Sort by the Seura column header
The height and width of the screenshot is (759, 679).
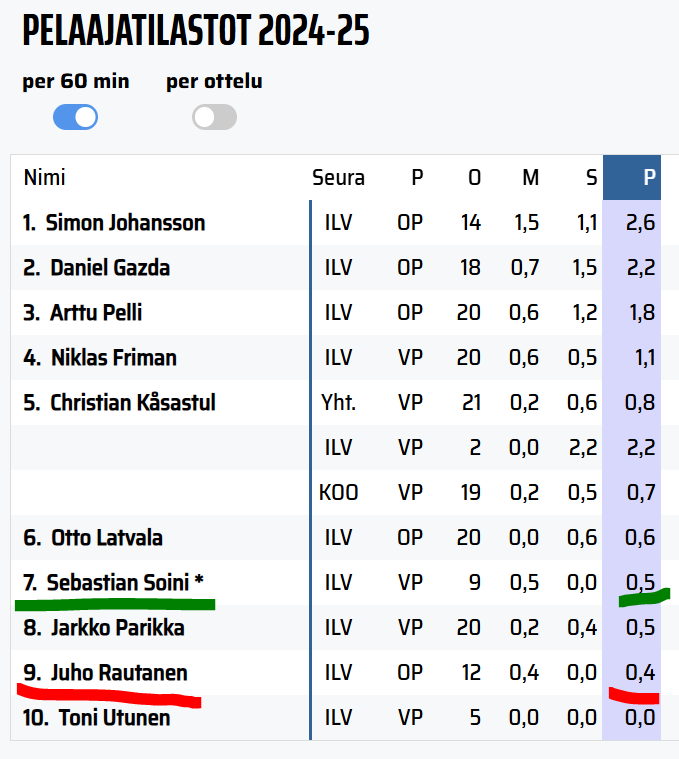338,178
